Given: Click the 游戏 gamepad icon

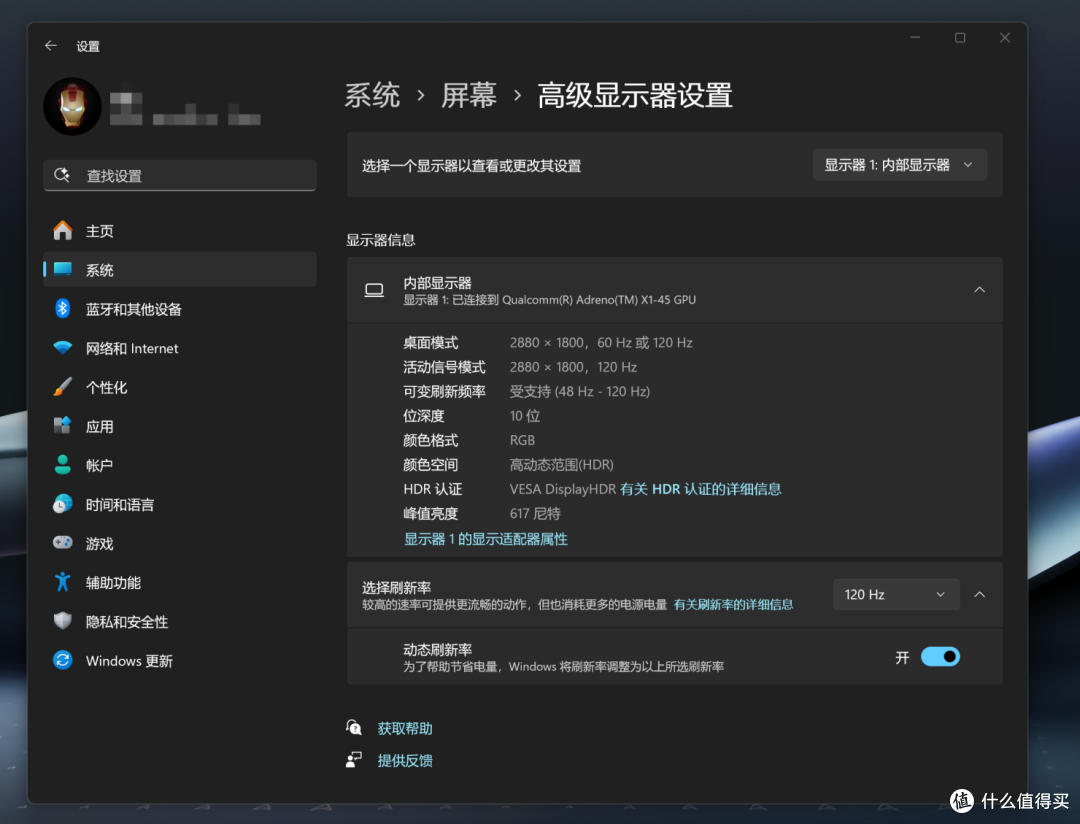Looking at the screenshot, I should [x=63, y=543].
